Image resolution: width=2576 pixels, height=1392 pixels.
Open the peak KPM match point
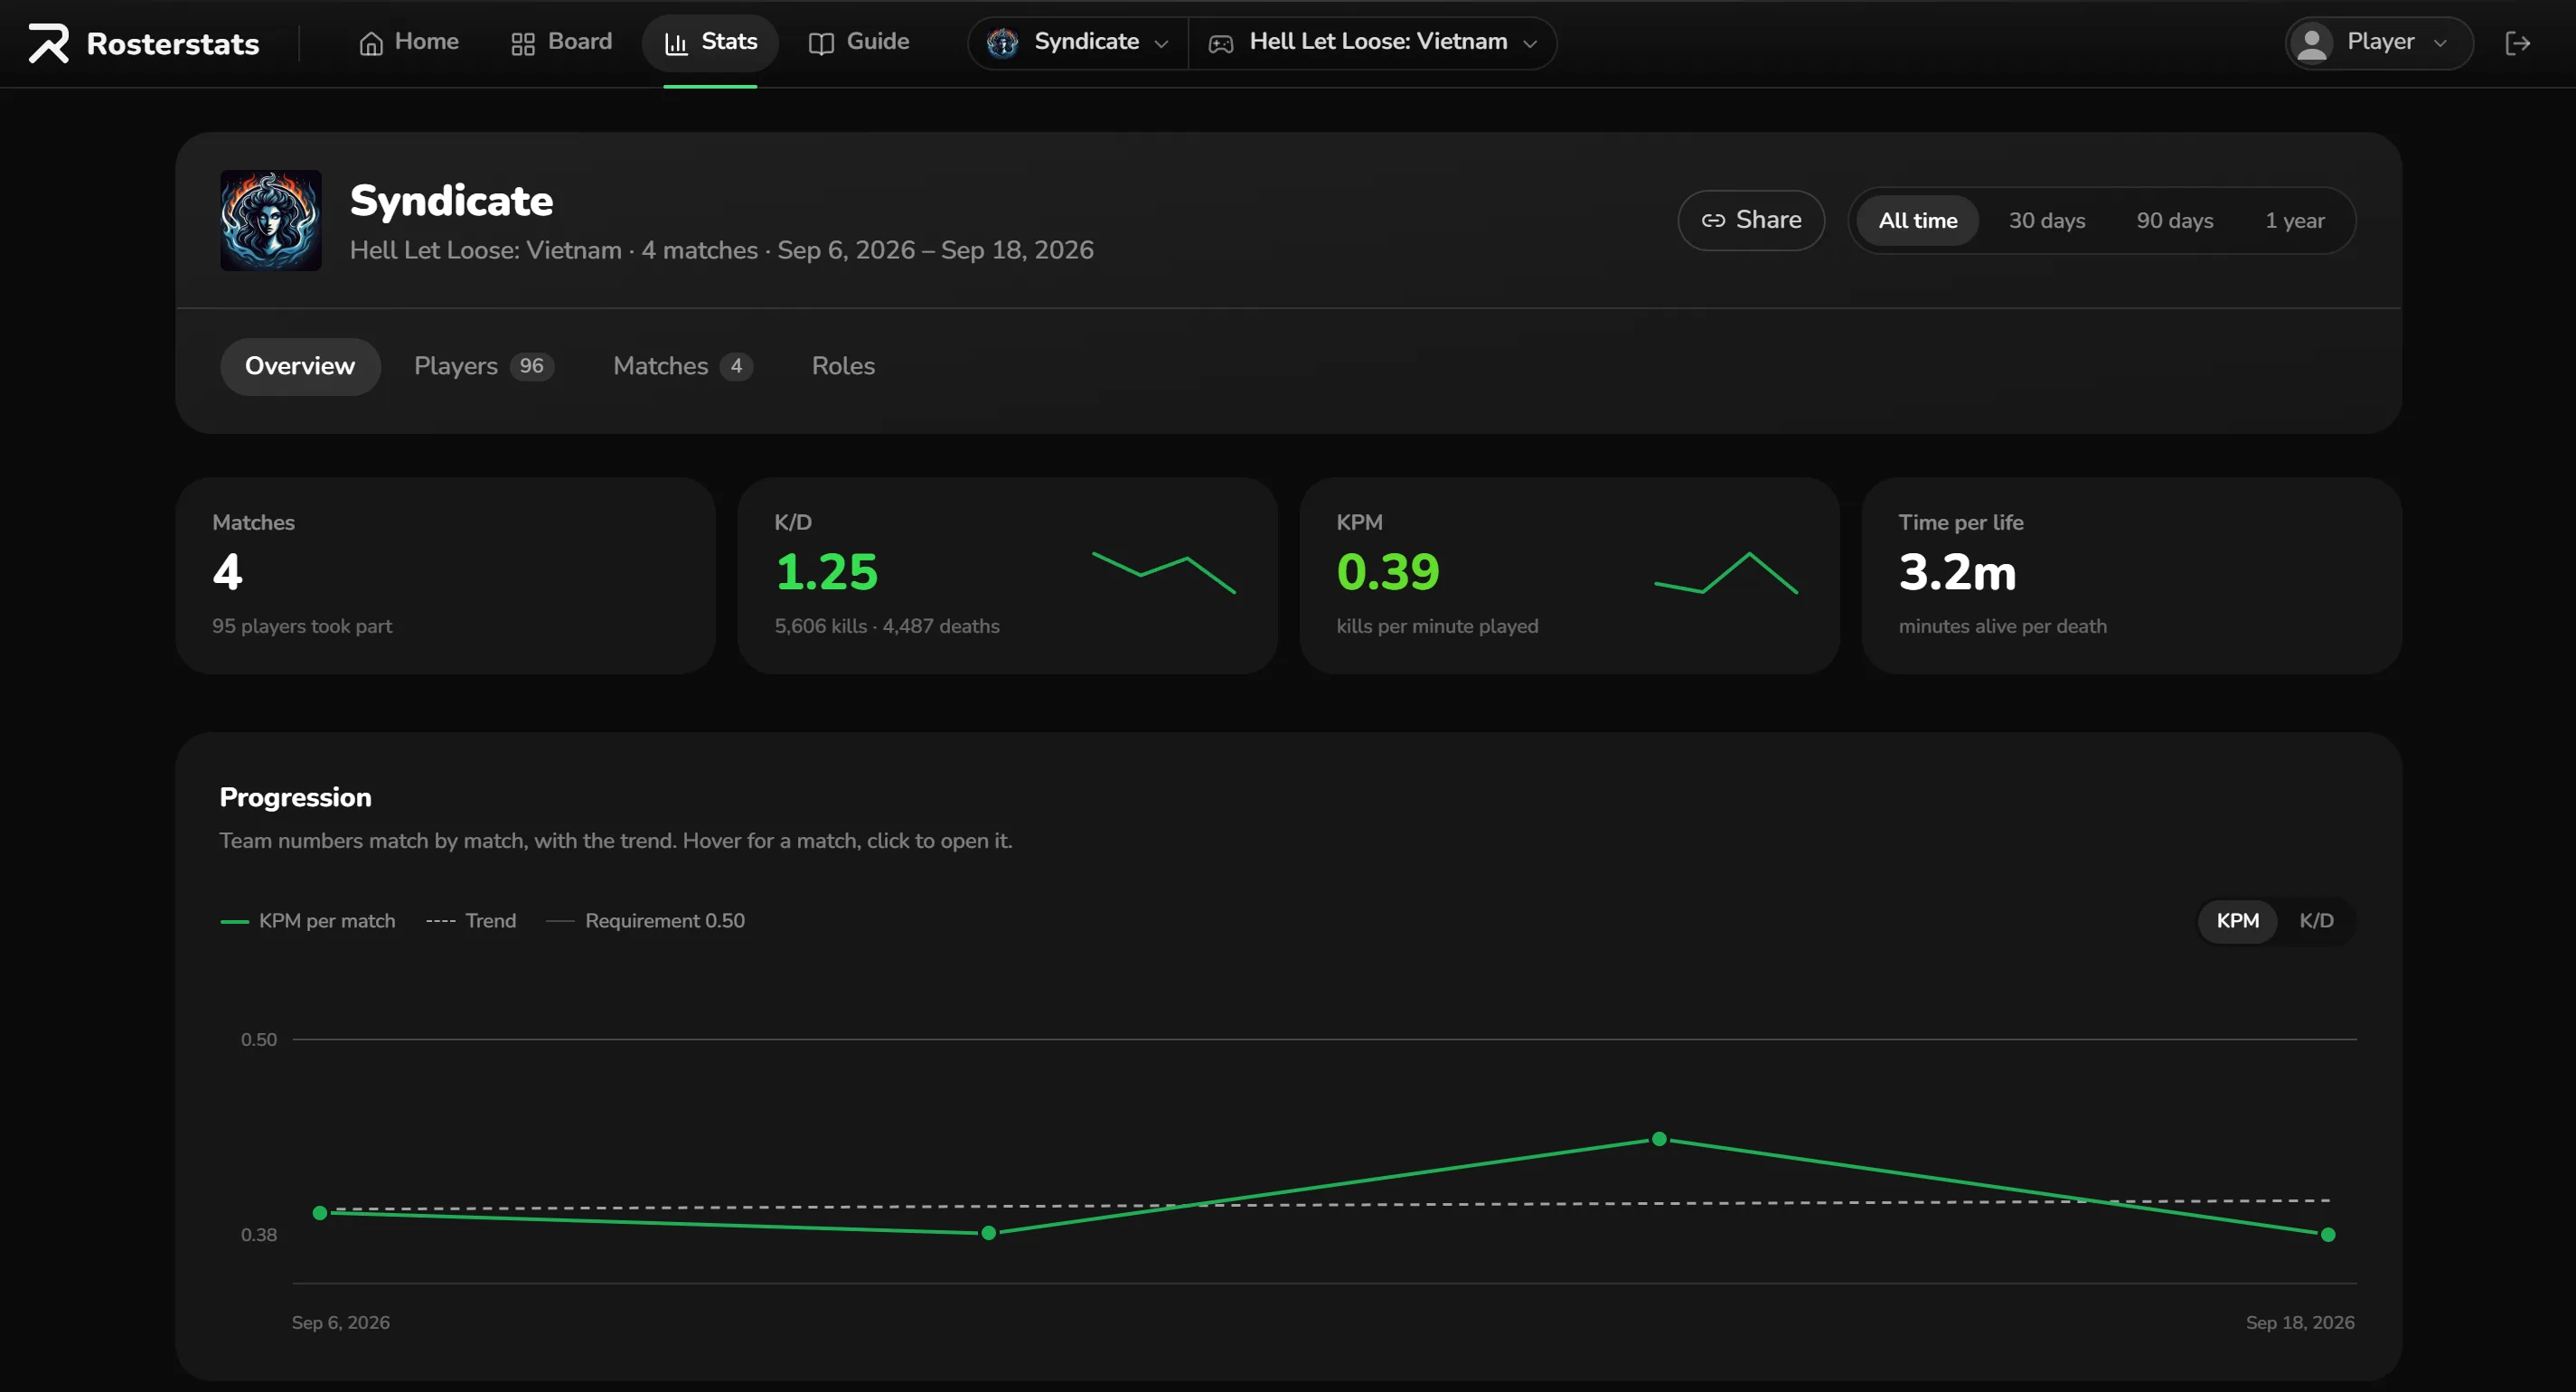point(1659,1139)
